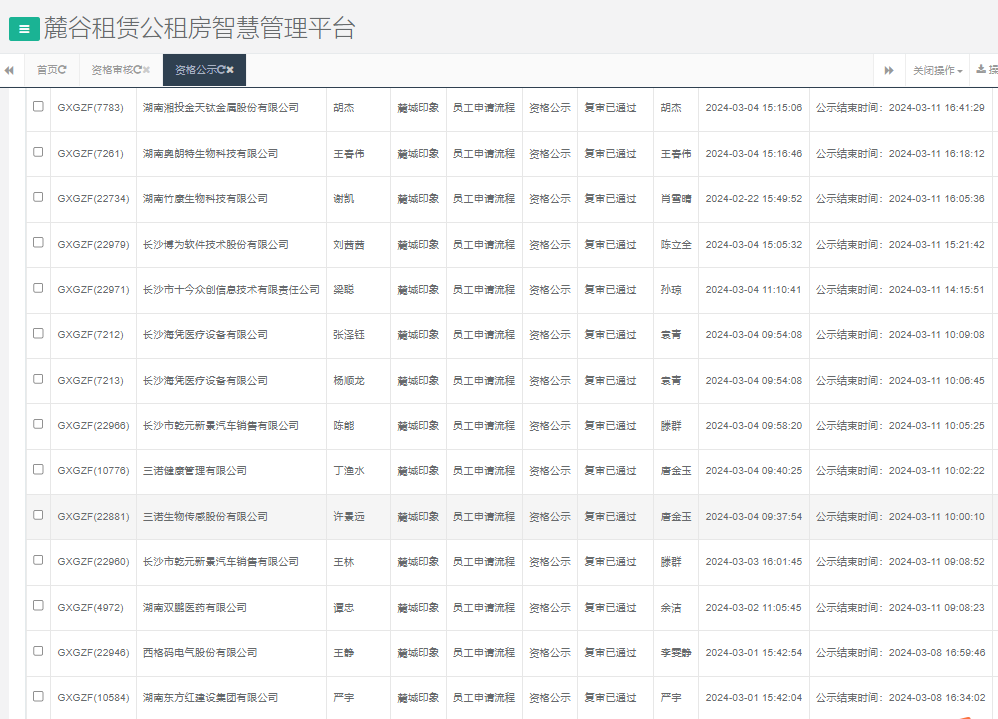This screenshot has height=719, width=998.
Task: Check the checkbox for 三诺健康管理有限公司
Action: [x=39, y=470]
